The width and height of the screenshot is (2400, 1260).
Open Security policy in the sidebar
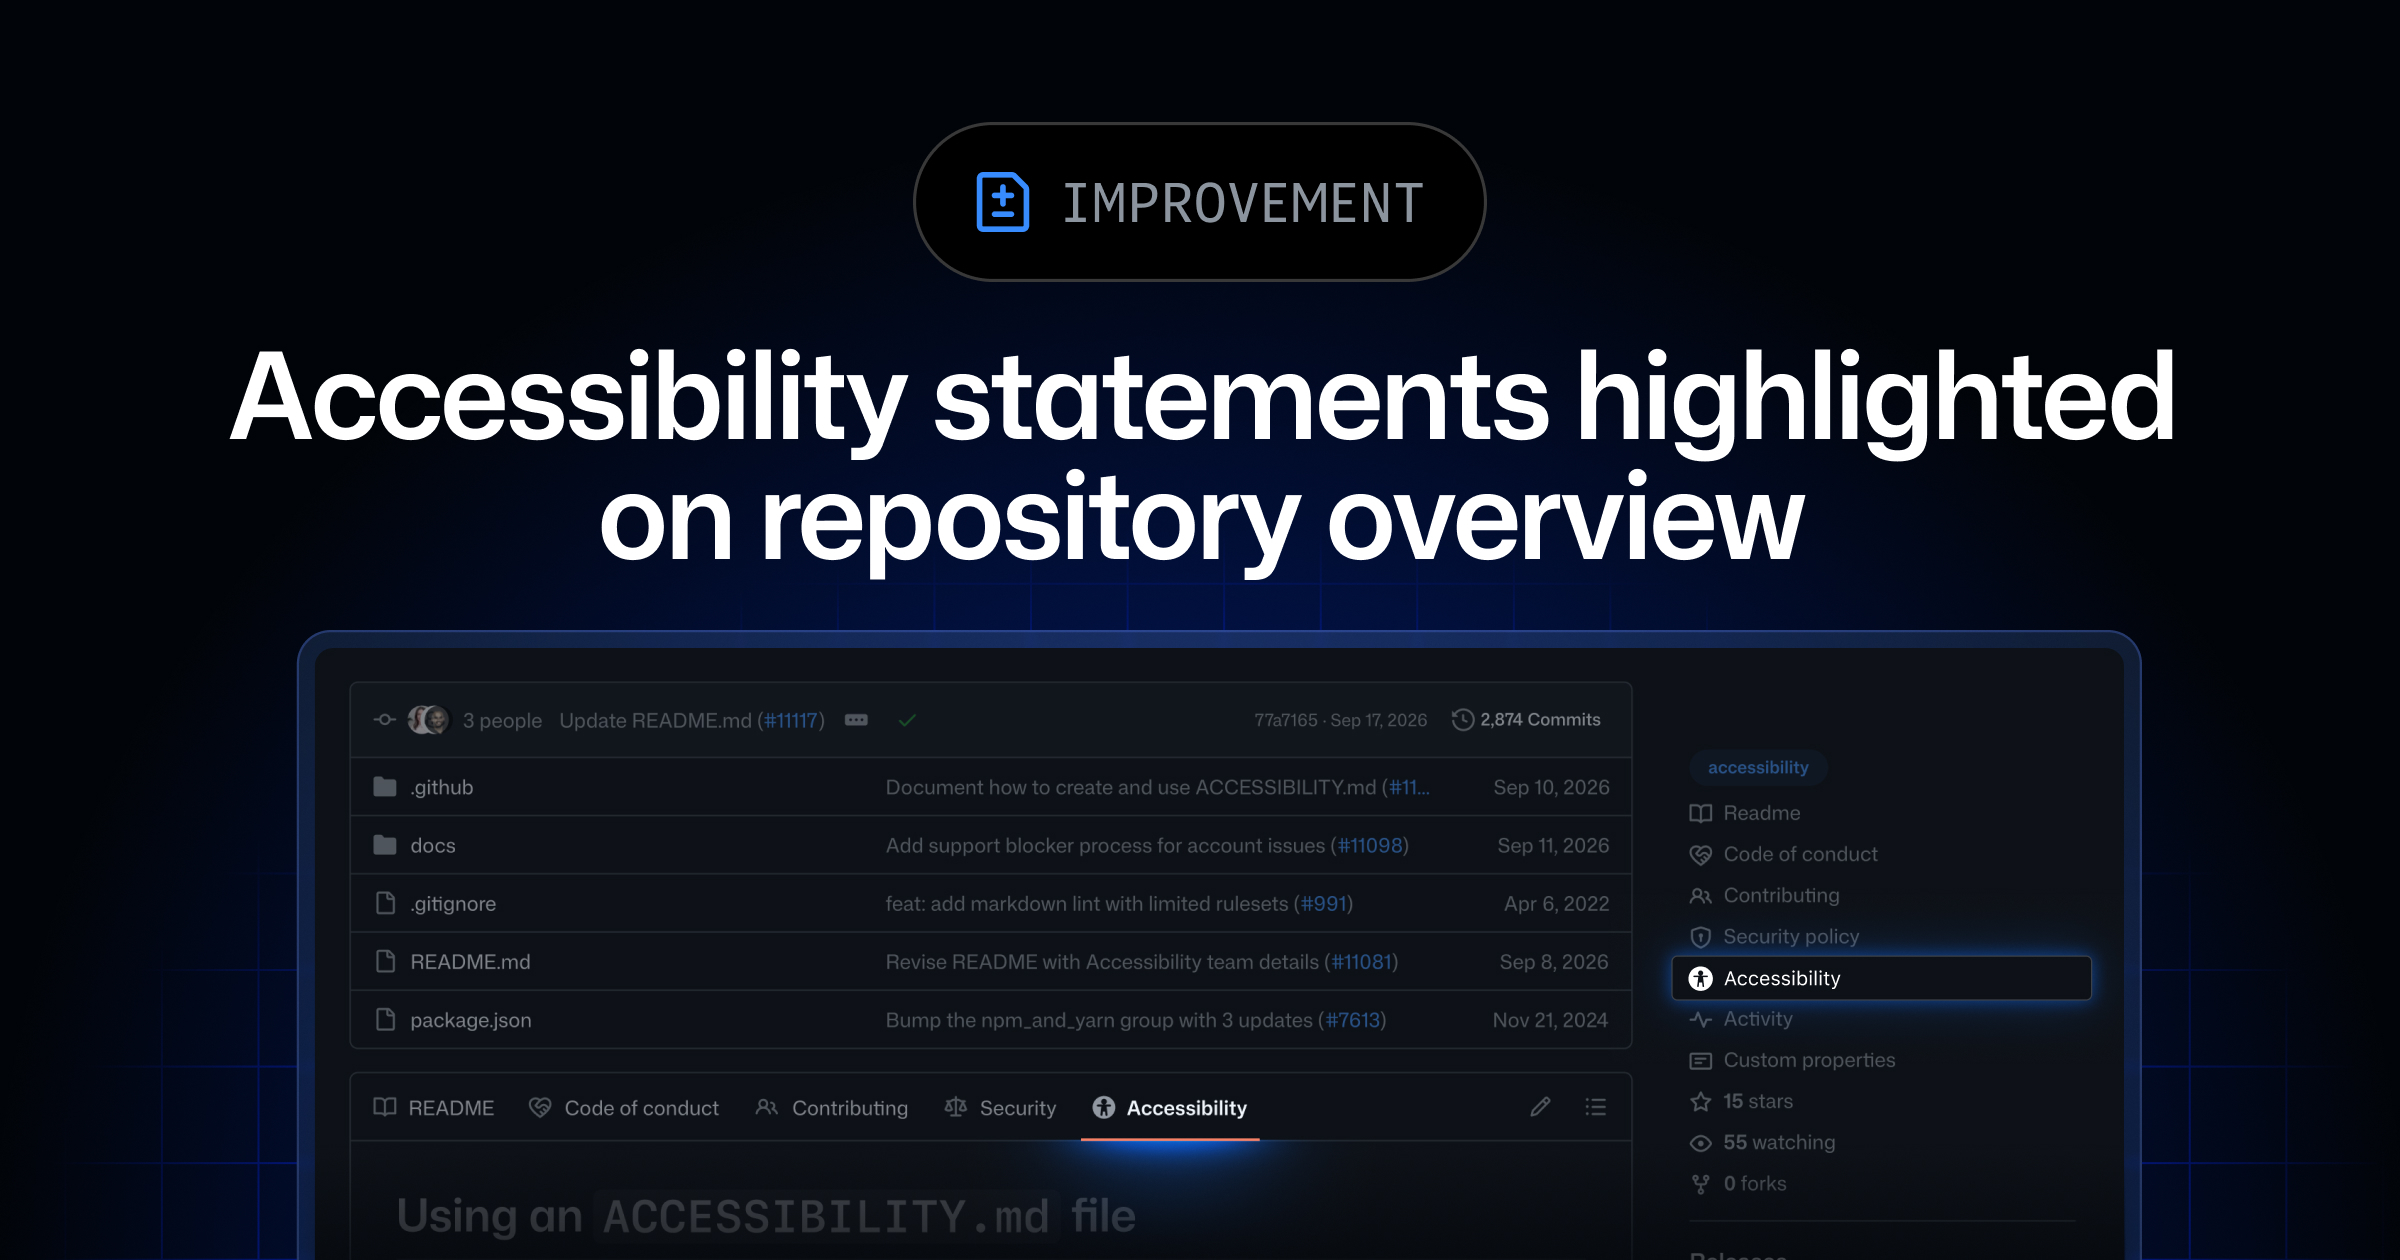[1792, 936]
